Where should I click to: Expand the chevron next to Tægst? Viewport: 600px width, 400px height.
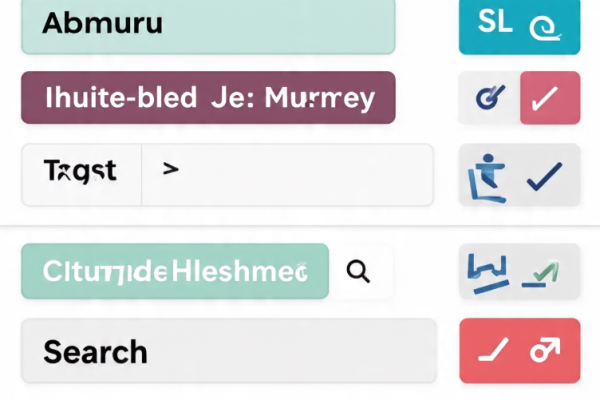click(171, 171)
